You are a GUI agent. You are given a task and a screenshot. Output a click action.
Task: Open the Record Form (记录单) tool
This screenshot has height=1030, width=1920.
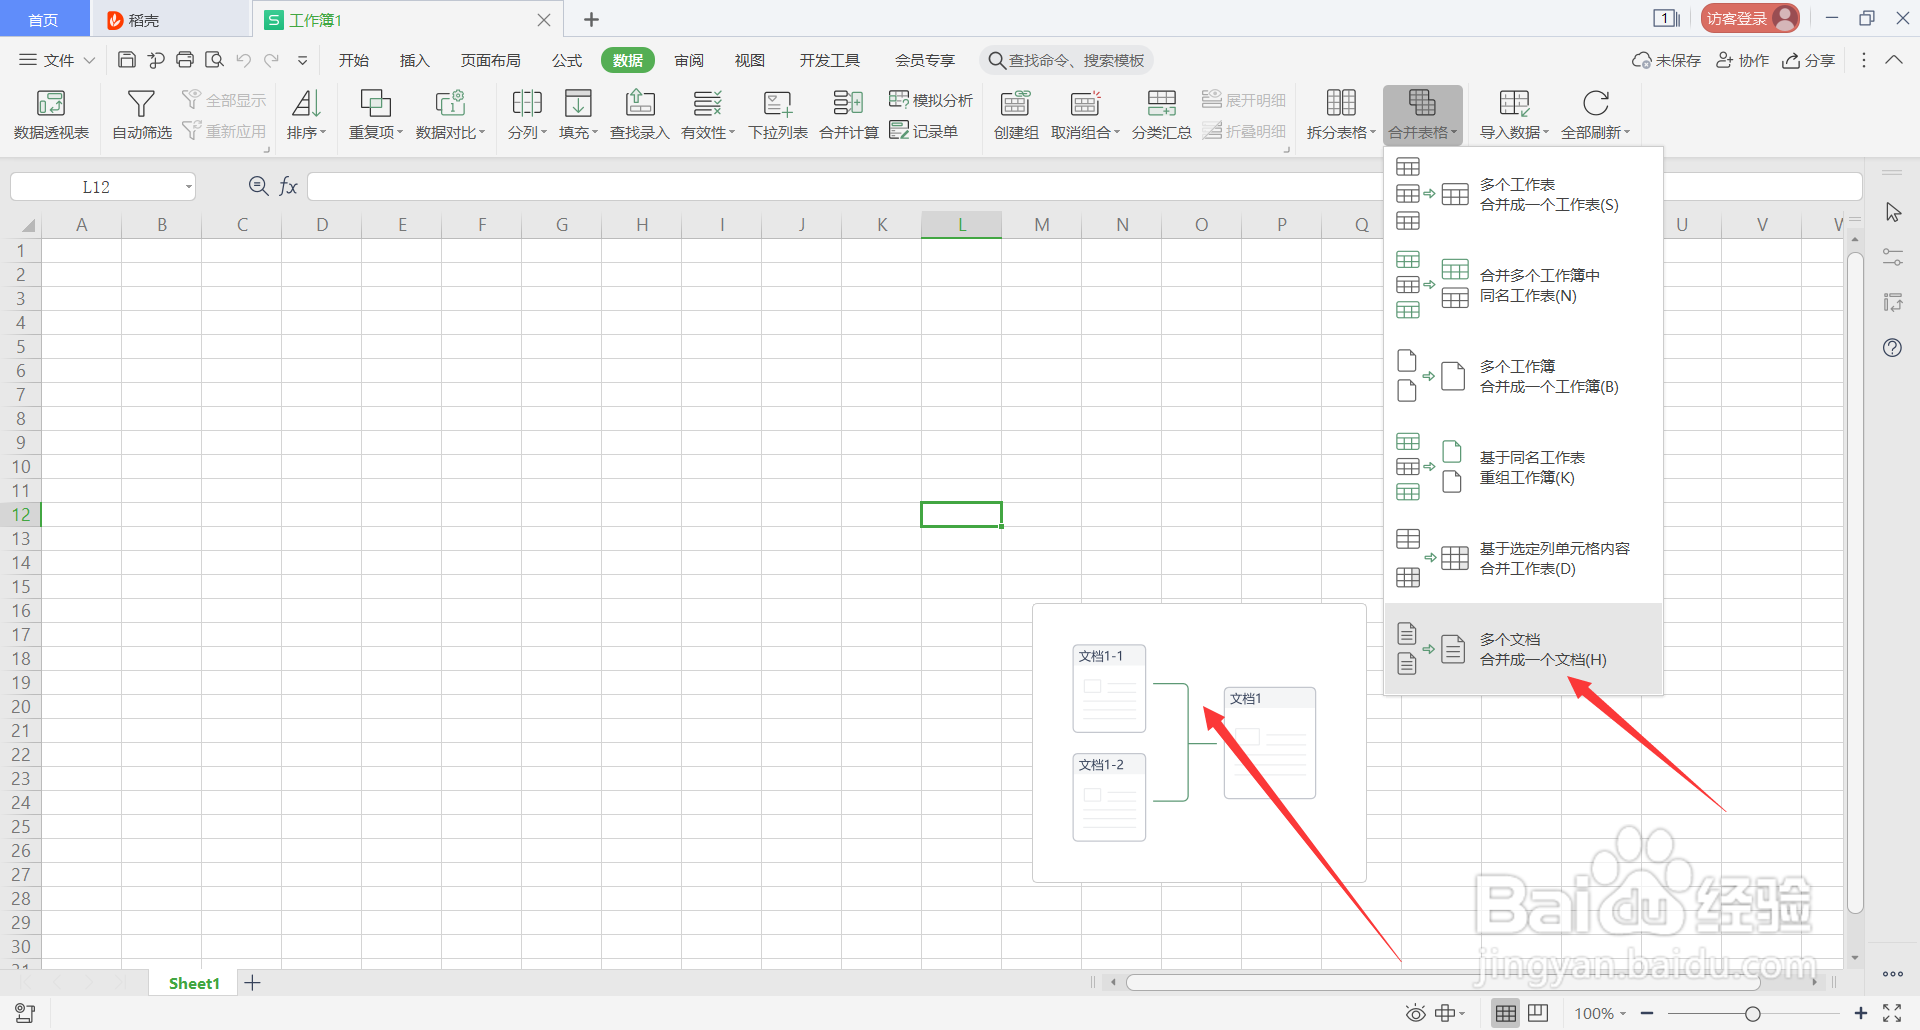coord(924,131)
